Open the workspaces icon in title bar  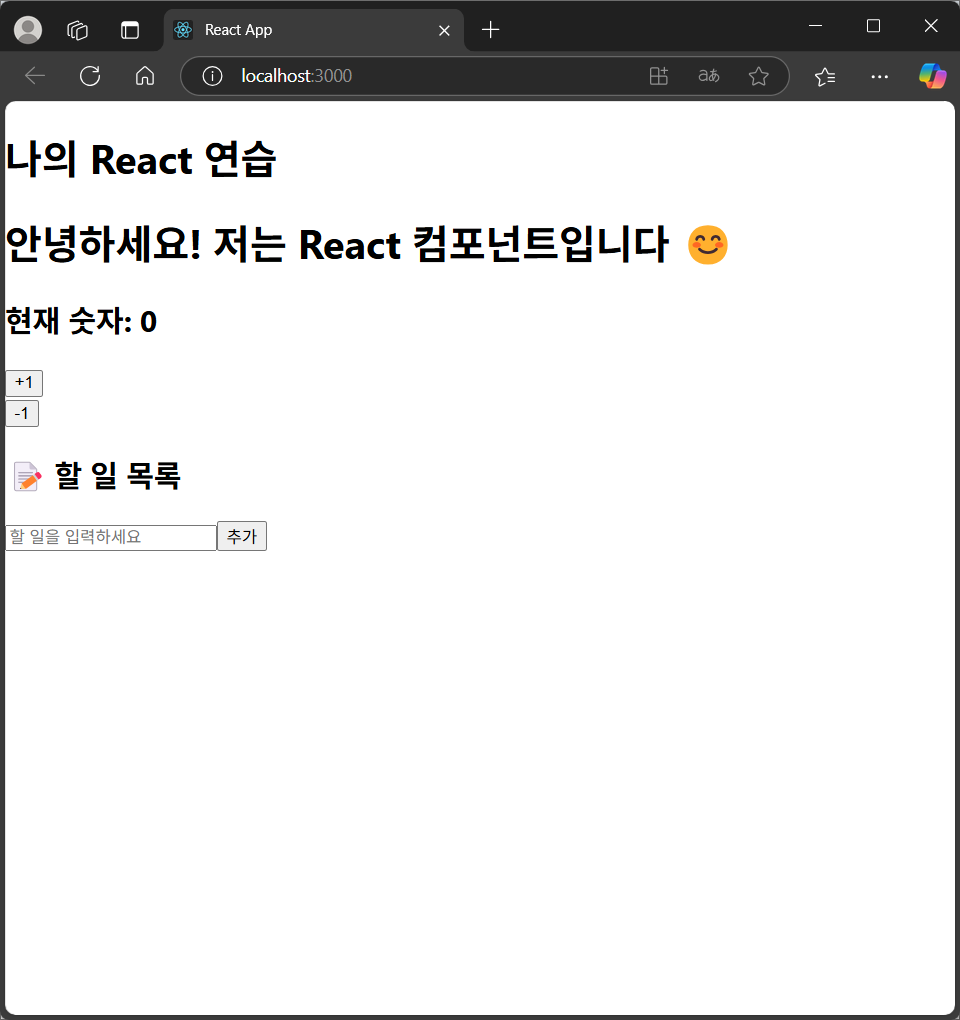[77, 30]
